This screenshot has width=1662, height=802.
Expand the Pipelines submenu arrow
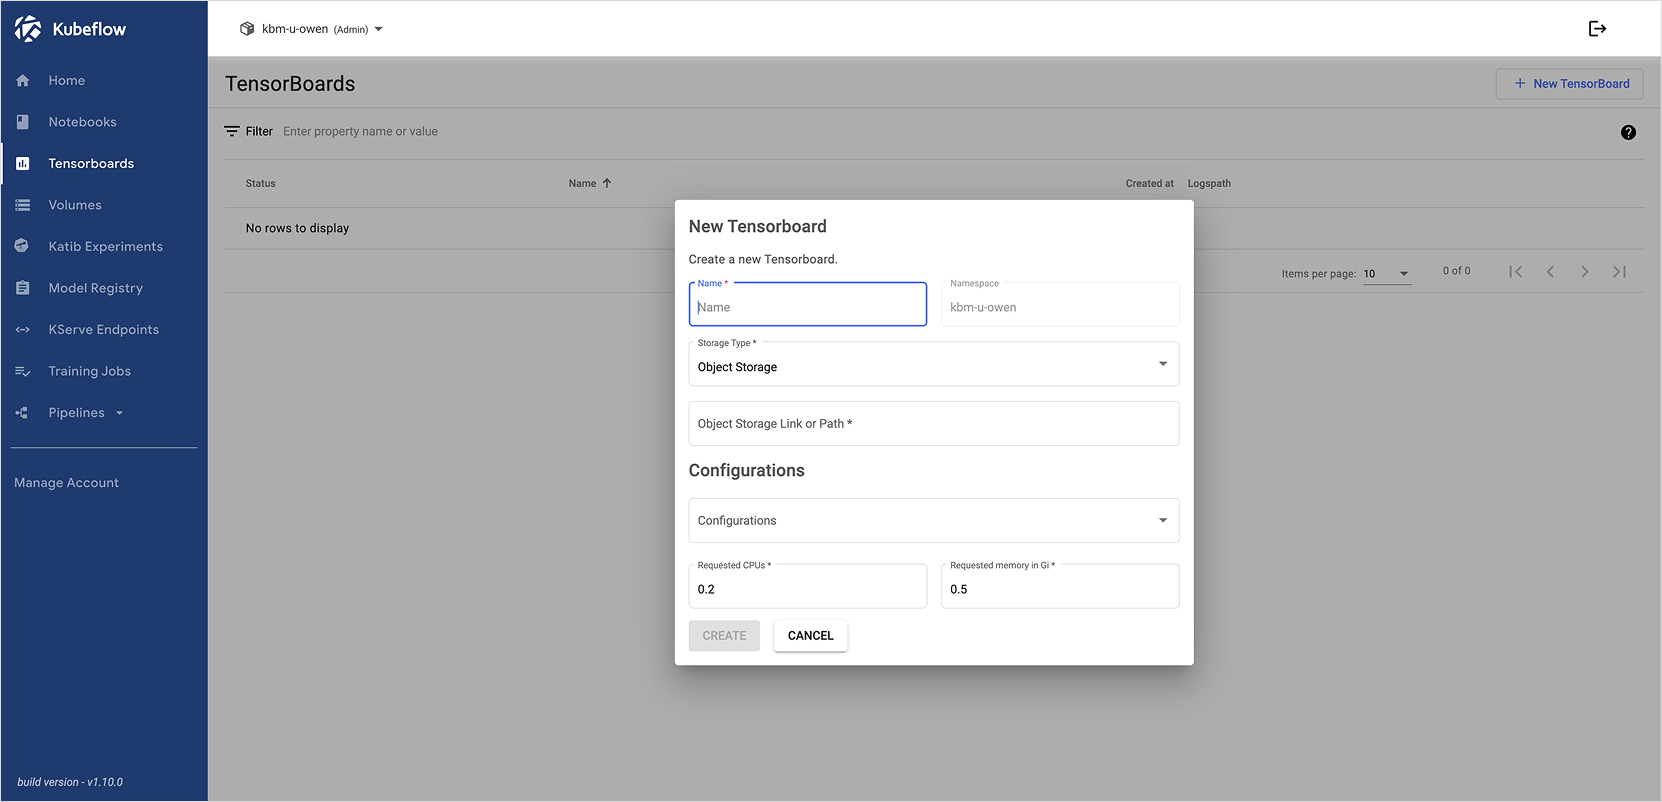pos(120,413)
